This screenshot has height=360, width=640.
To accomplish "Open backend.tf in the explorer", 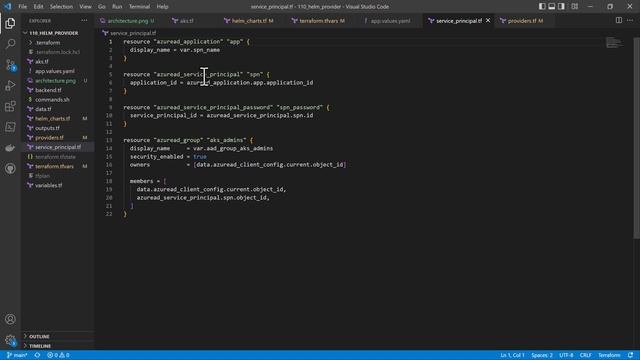I will click(x=48, y=90).
